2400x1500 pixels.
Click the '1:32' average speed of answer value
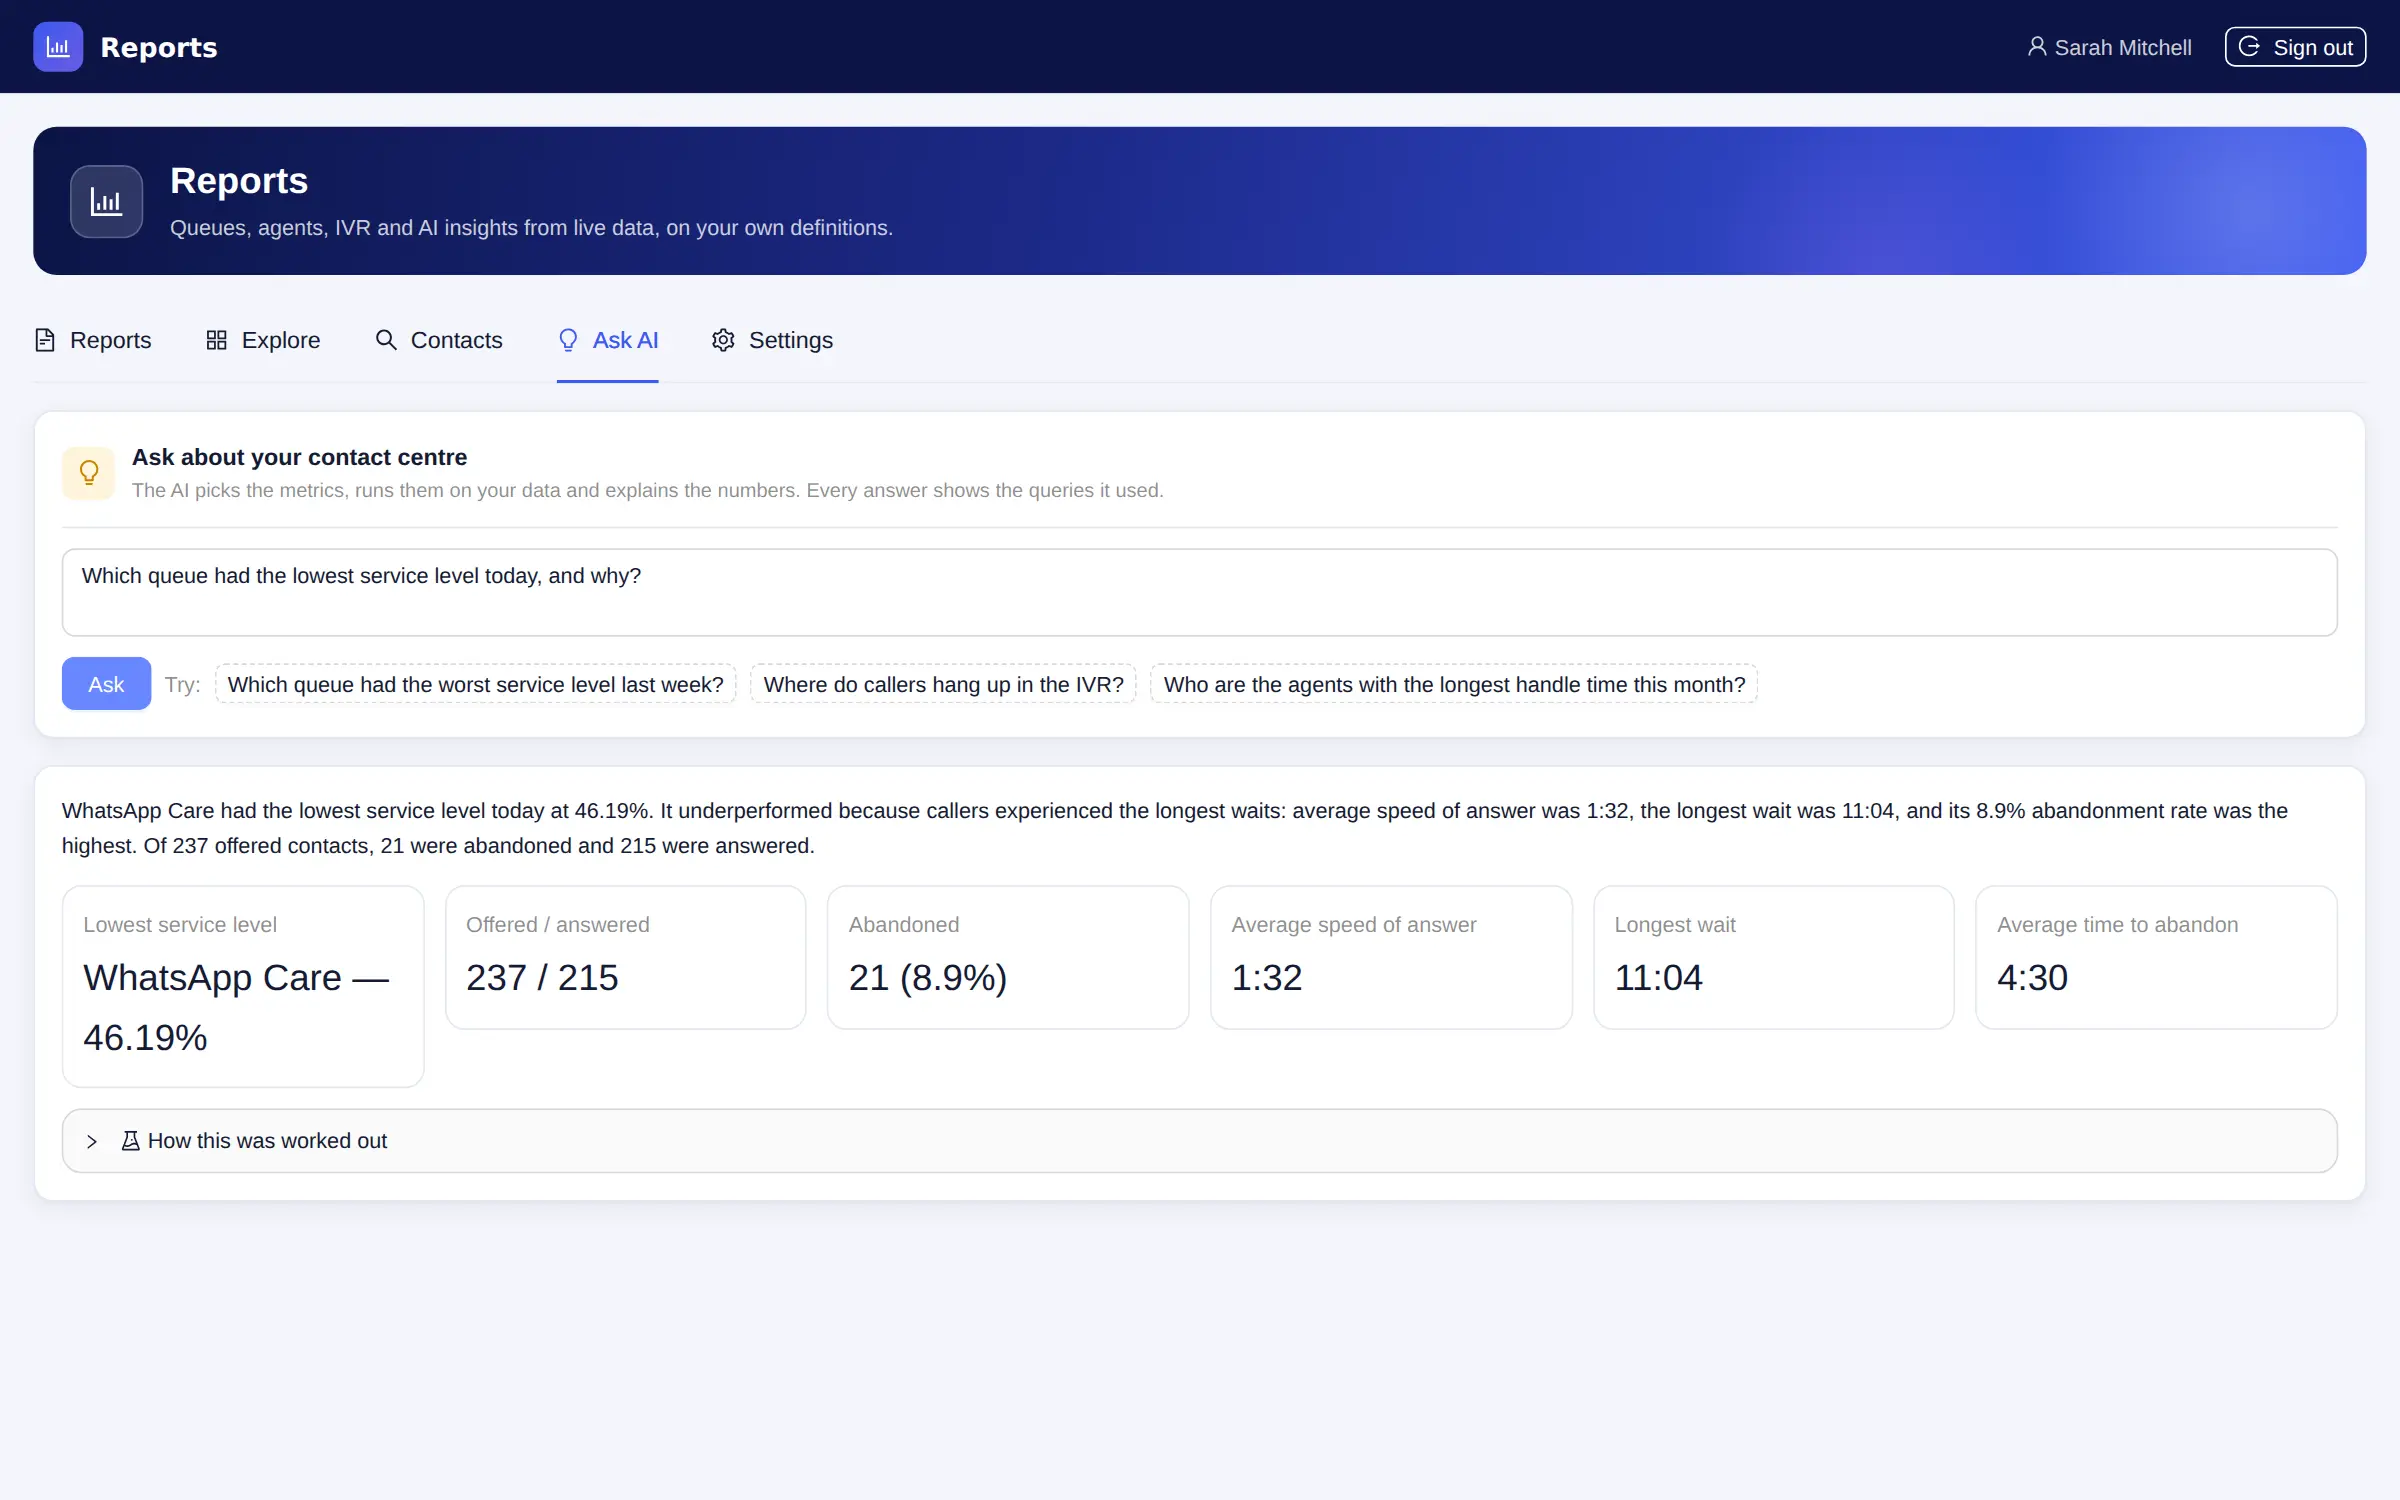tap(1267, 978)
